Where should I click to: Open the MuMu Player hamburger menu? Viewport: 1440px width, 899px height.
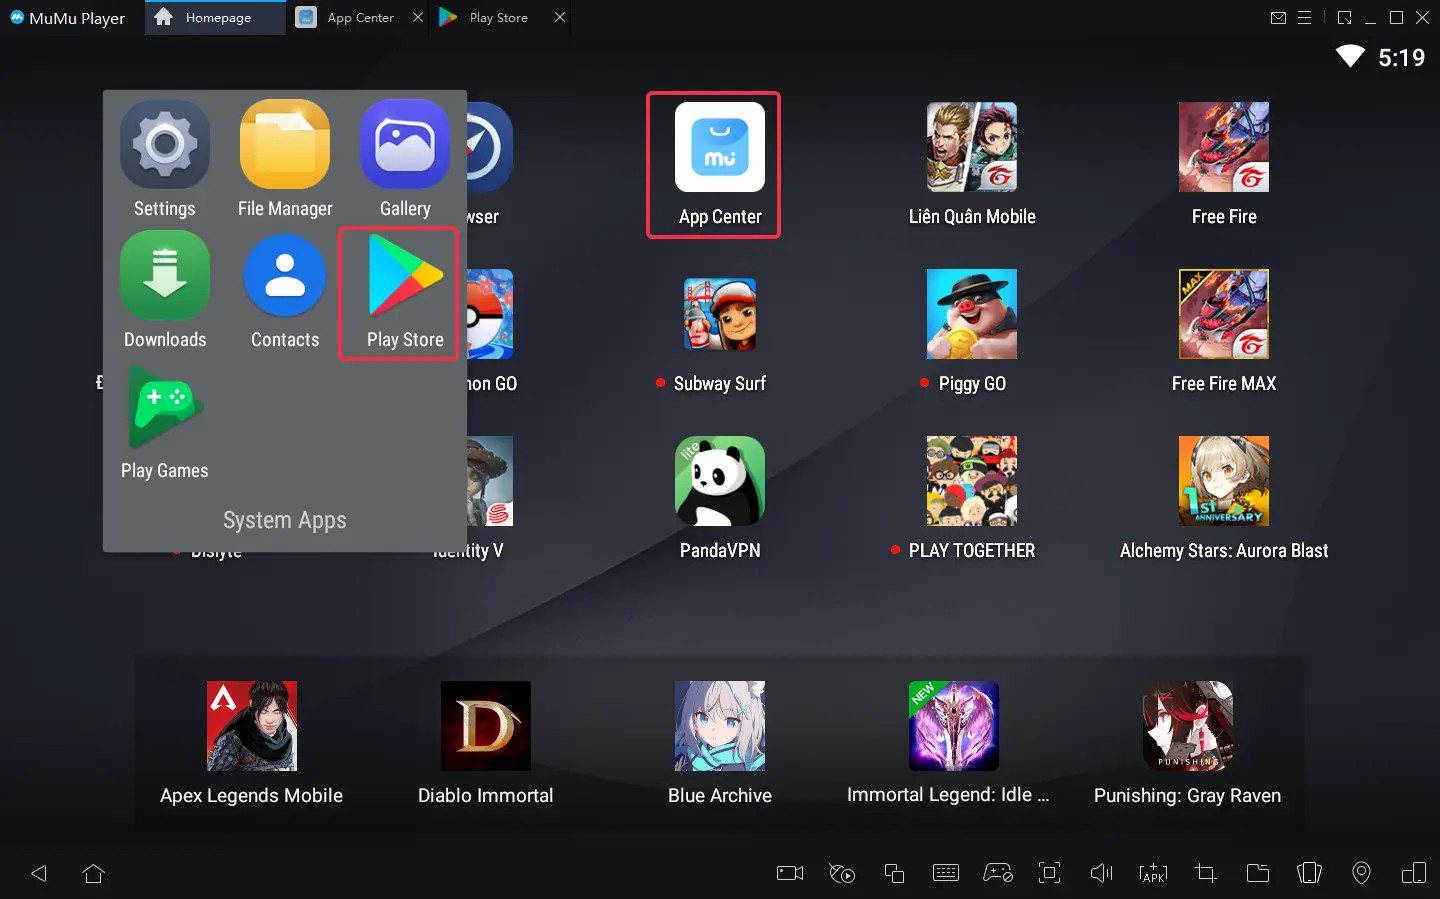(1303, 17)
